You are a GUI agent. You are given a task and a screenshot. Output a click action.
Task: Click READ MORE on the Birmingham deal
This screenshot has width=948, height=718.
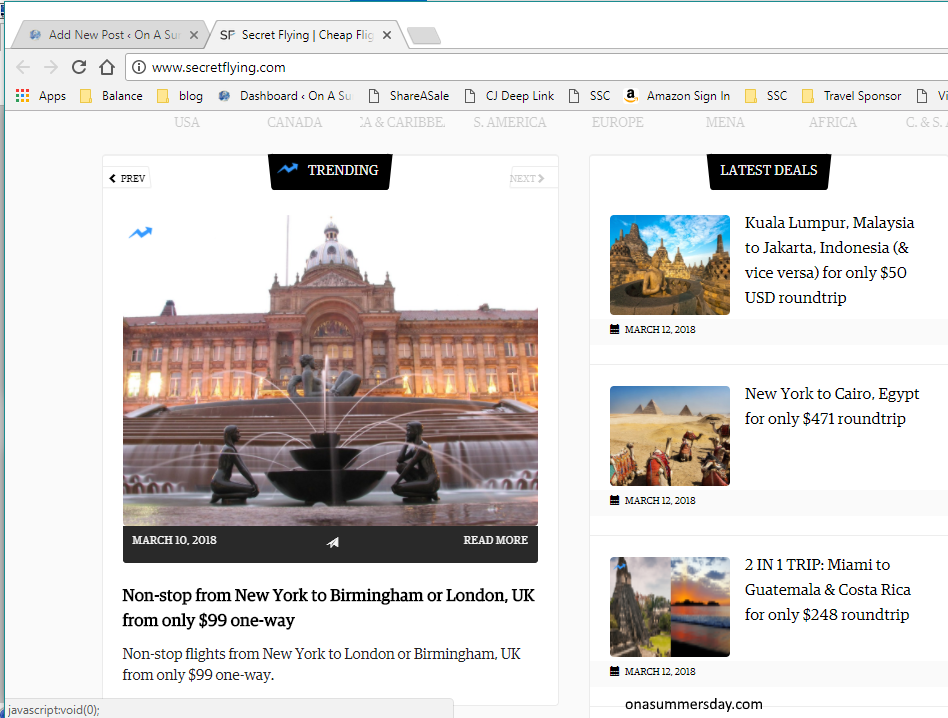495,540
